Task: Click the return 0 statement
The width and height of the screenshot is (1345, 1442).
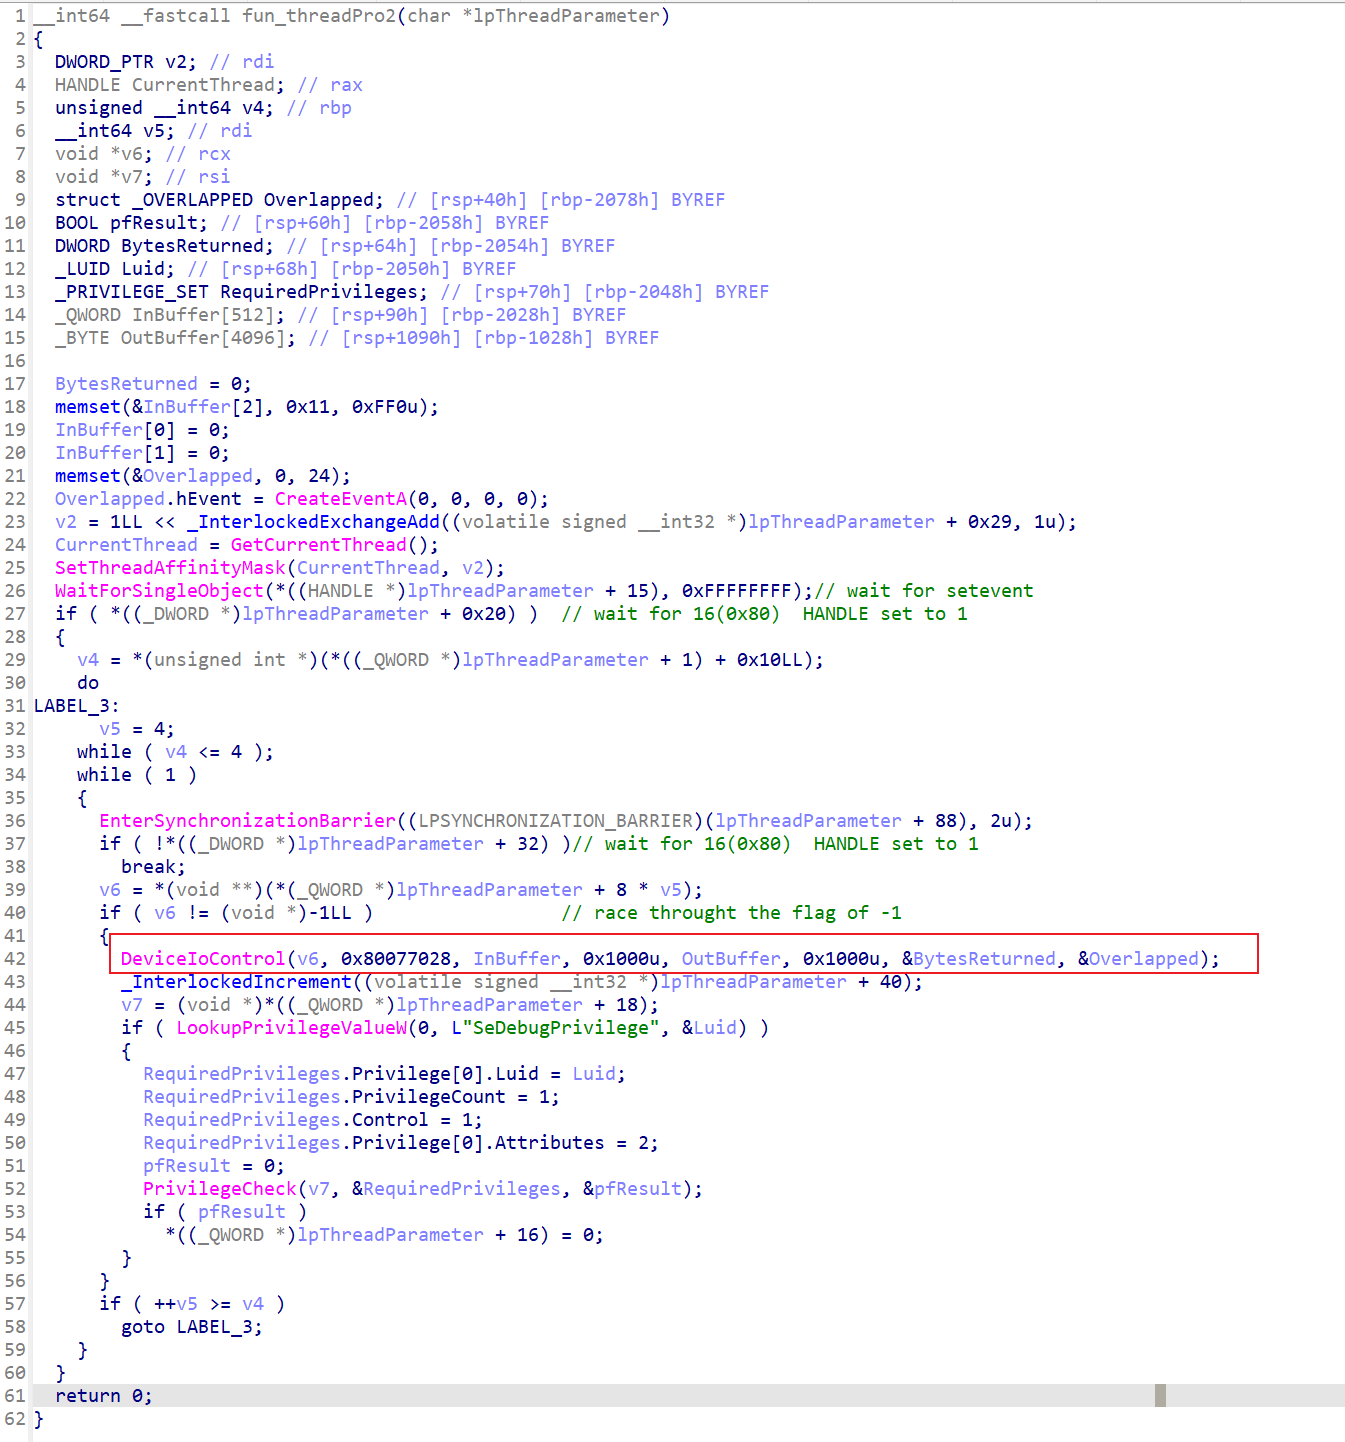Action: point(103,1396)
